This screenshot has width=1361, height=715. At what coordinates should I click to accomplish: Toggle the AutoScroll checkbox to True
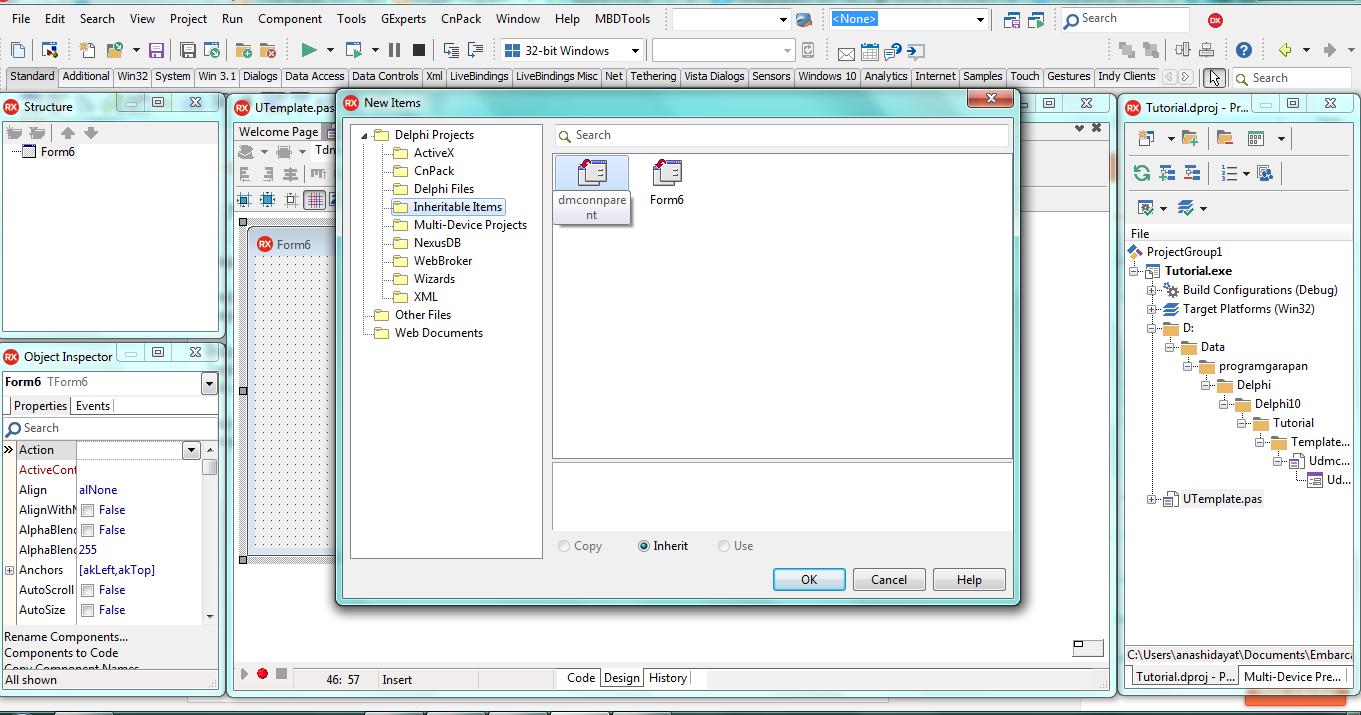pyautogui.click(x=85, y=589)
